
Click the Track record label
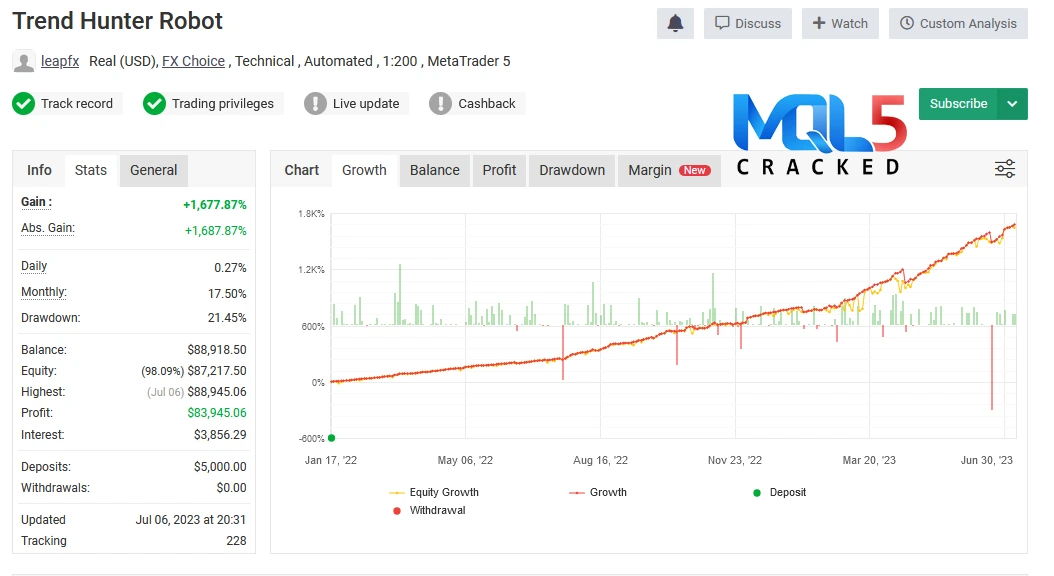[77, 104]
